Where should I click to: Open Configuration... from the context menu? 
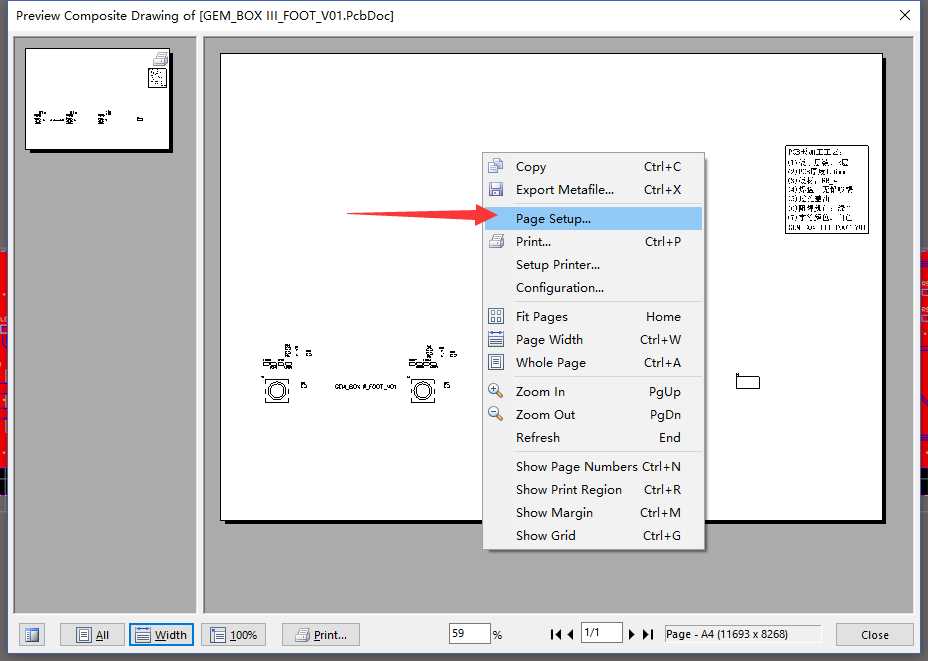[x=593, y=288]
